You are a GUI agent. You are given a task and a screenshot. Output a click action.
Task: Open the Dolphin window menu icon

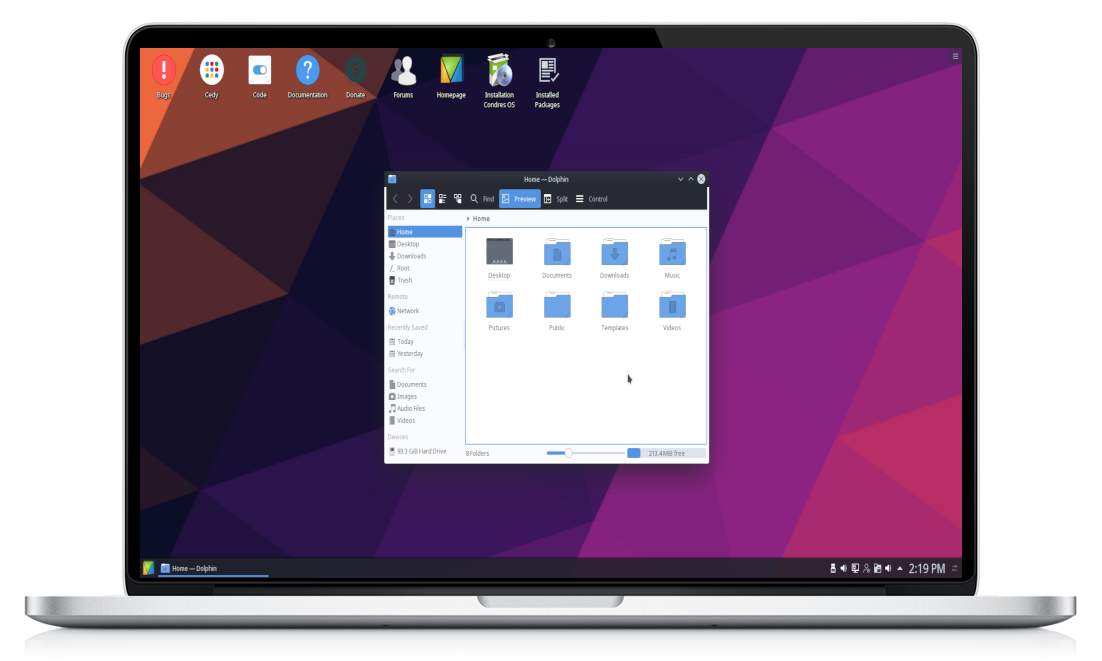tap(392, 179)
